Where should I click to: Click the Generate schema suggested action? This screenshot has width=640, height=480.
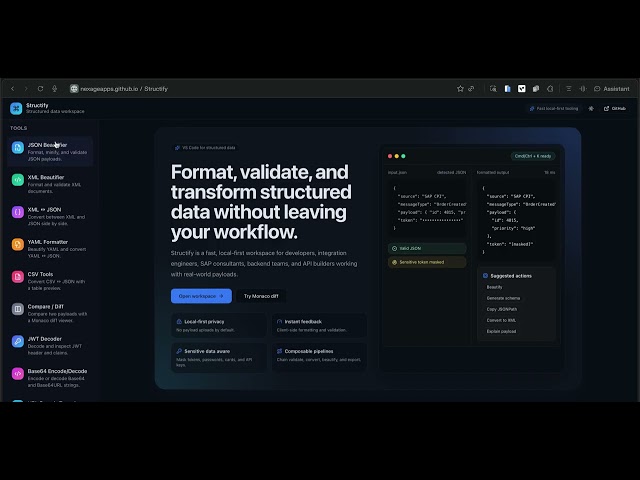(503, 298)
